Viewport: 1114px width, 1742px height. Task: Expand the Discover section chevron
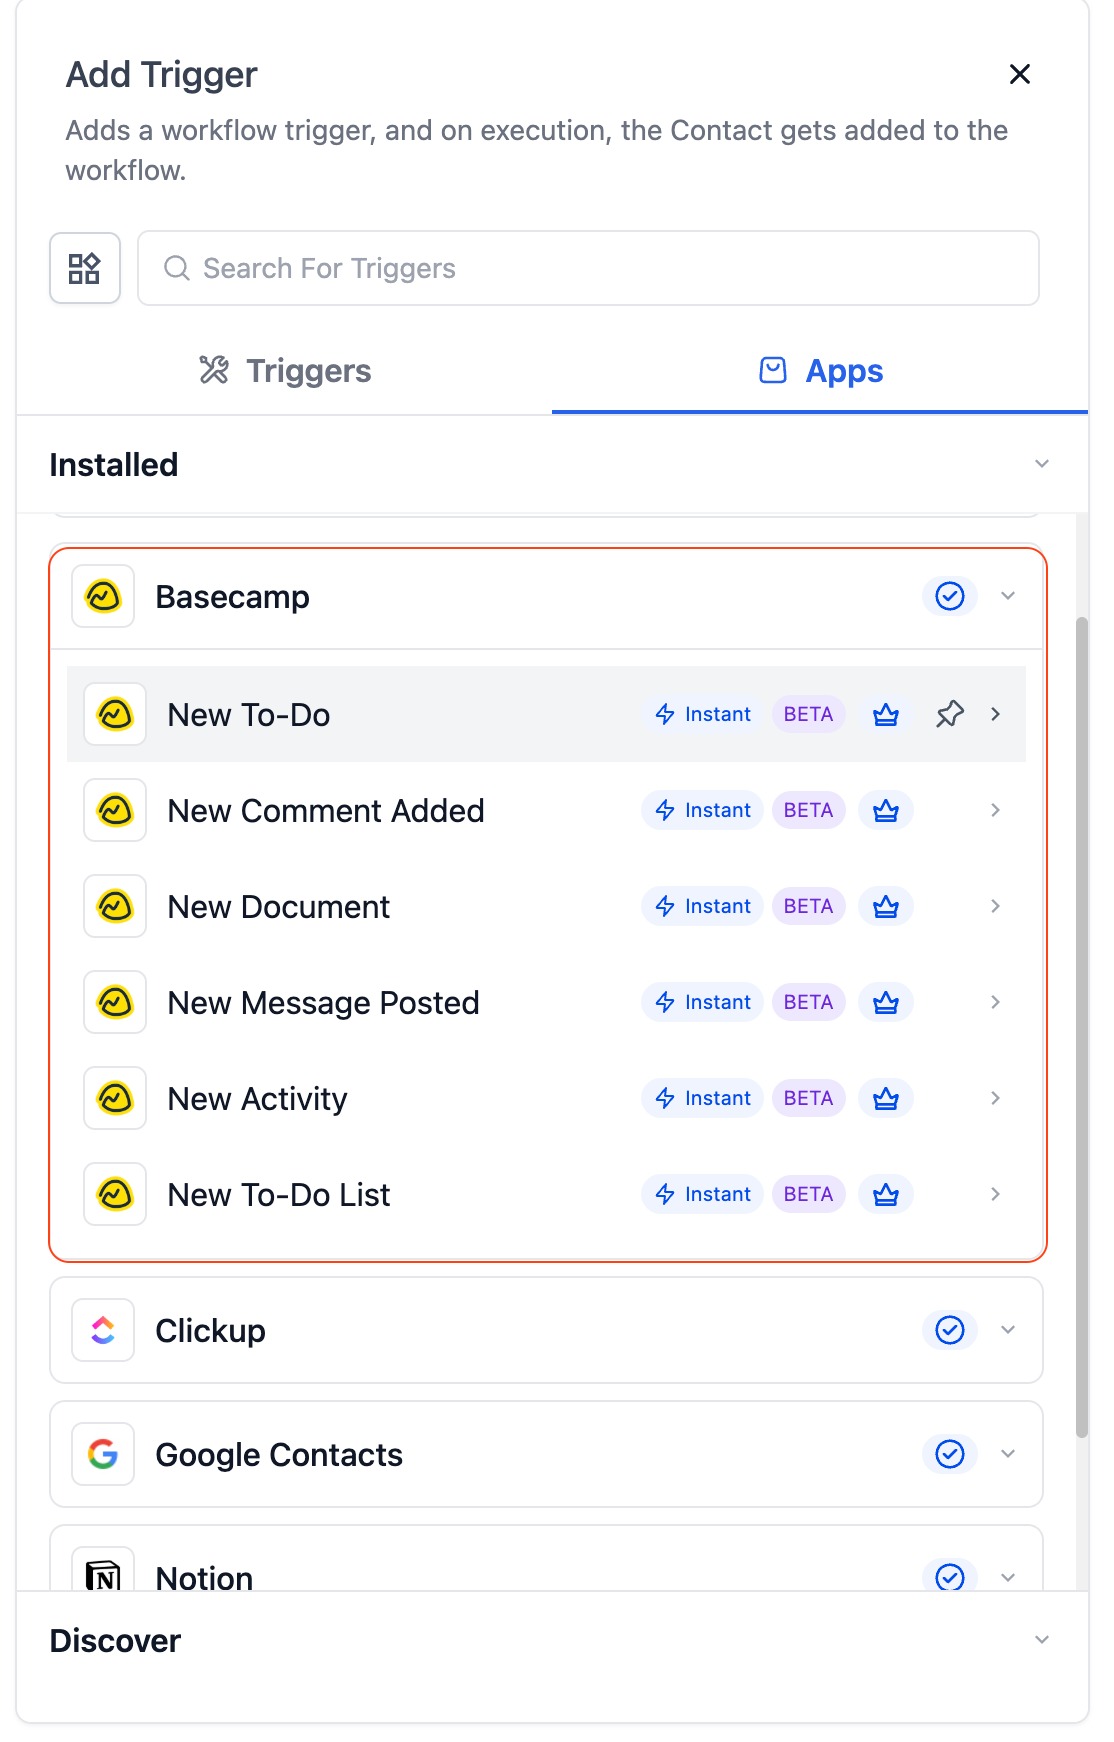pyautogui.click(x=1041, y=1640)
